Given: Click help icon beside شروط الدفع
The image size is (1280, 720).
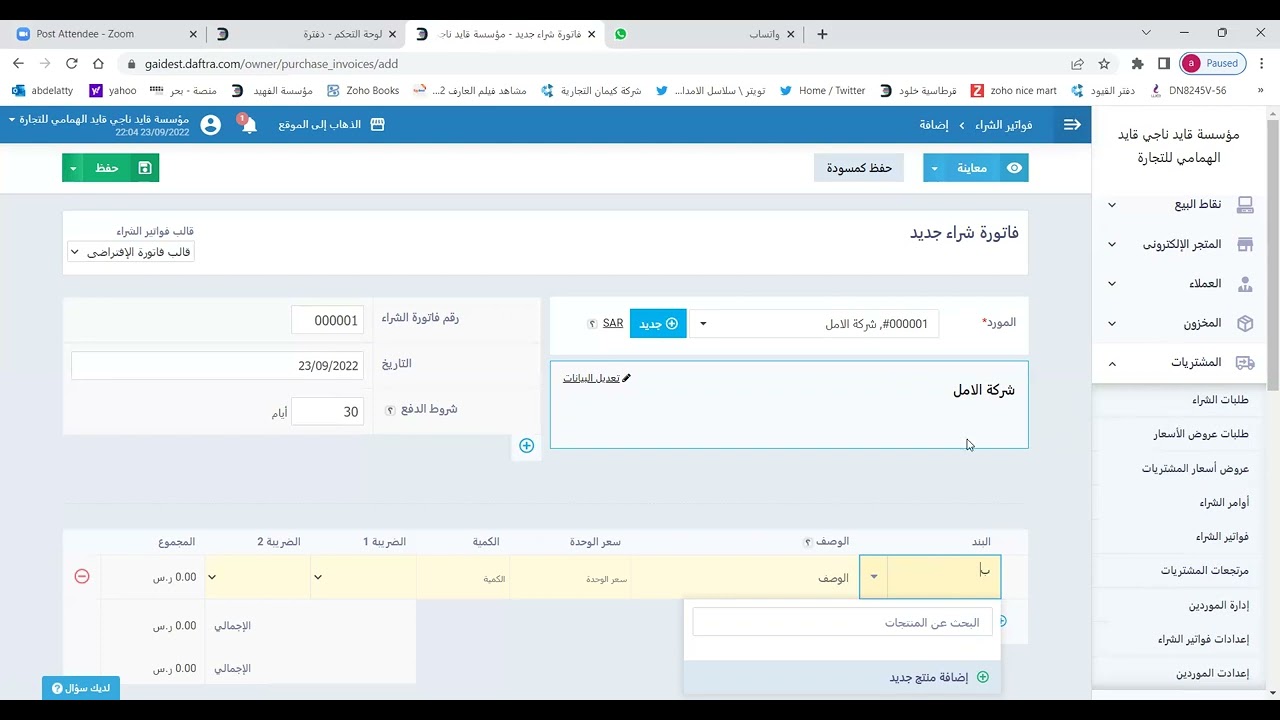Looking at the screenshot, I should 391,410.
